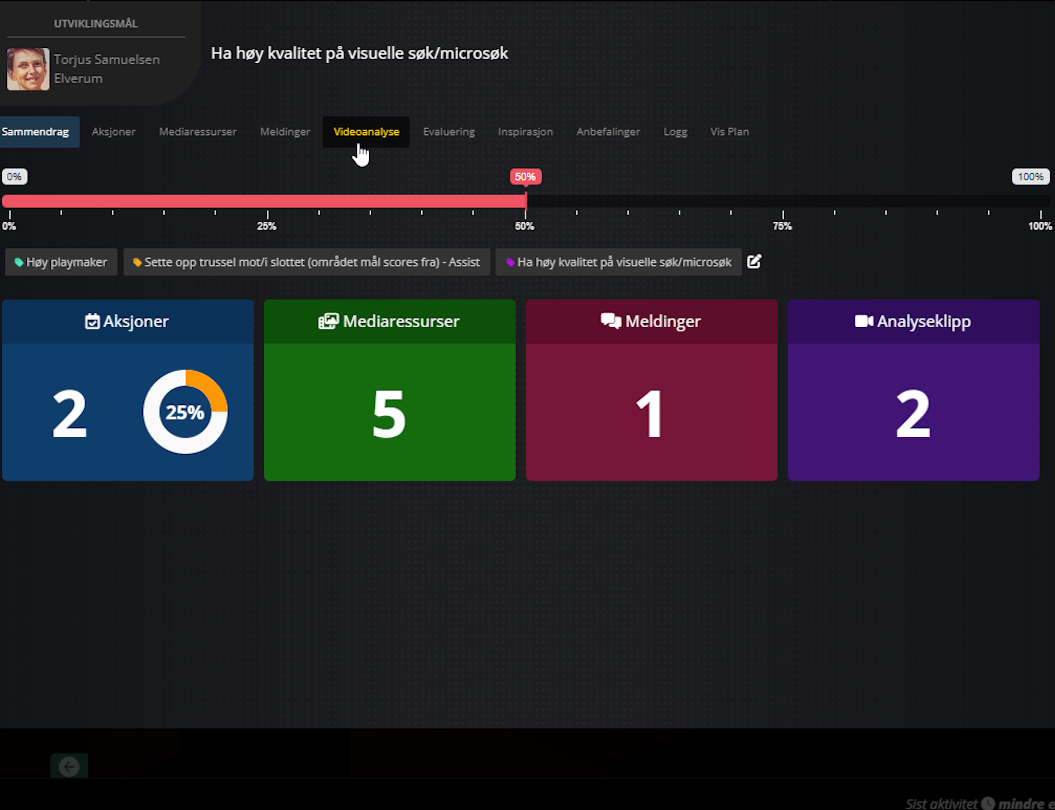This screenshot has width=1055, height=810.
Task: Open the Inspirasjon tab
Action: tap(525, 132)
